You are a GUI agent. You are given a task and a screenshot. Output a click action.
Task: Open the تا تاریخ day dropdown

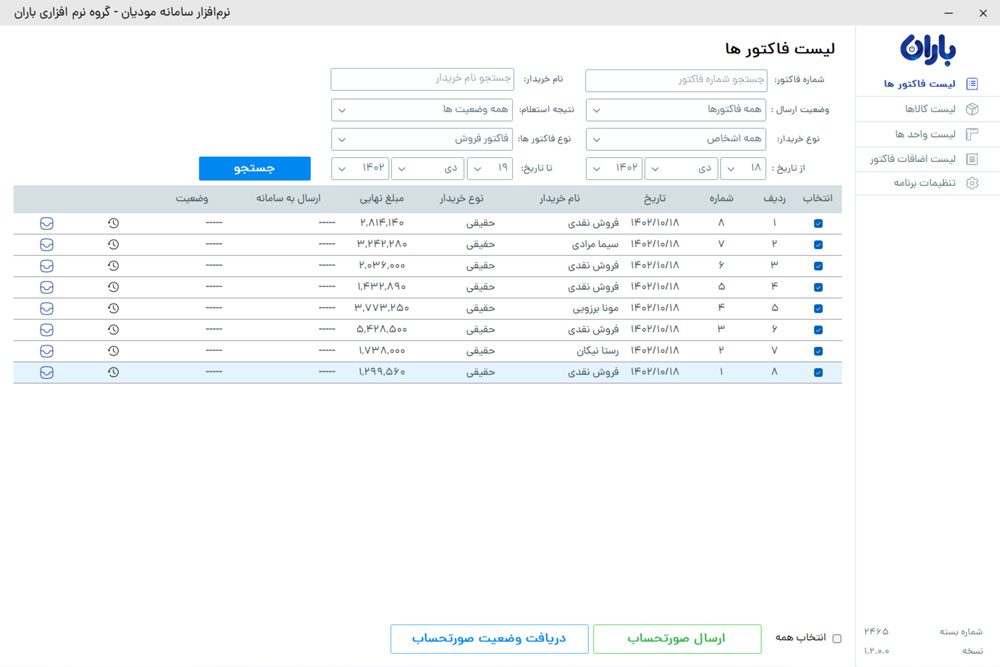click(x=490, y=168)
